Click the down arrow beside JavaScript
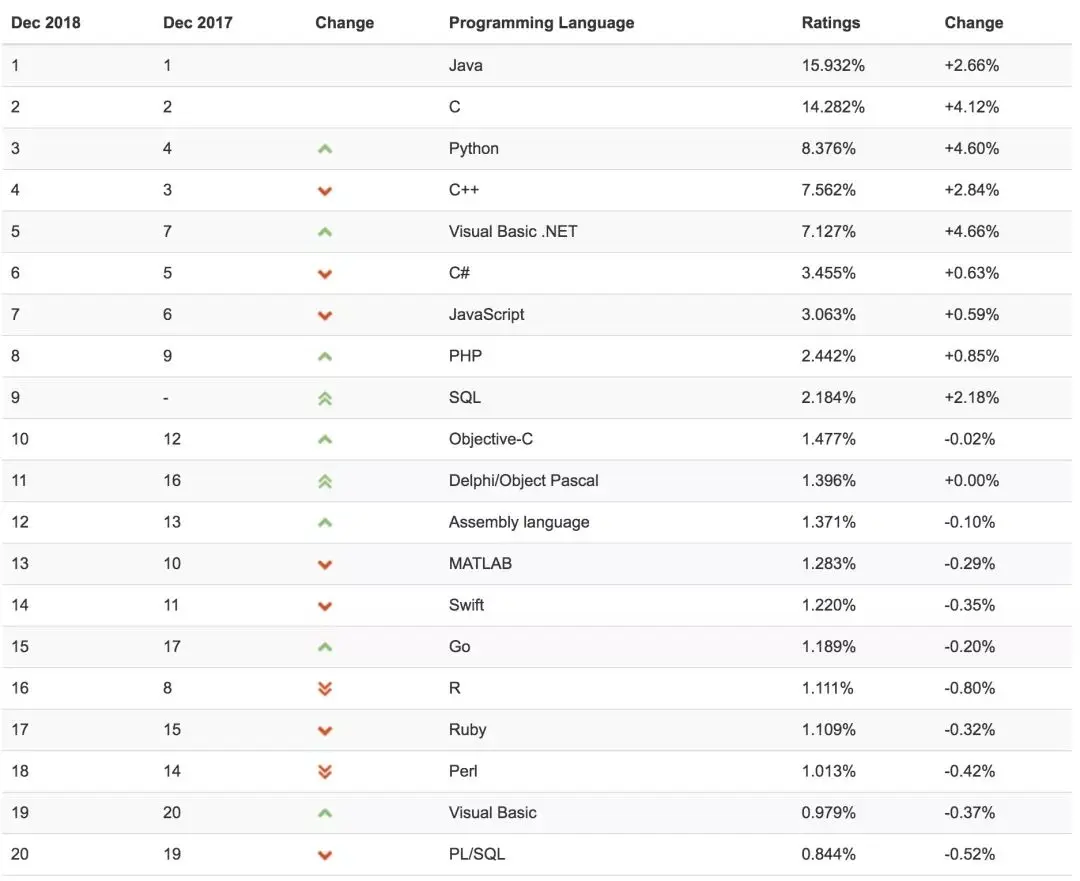 [325, 315]
